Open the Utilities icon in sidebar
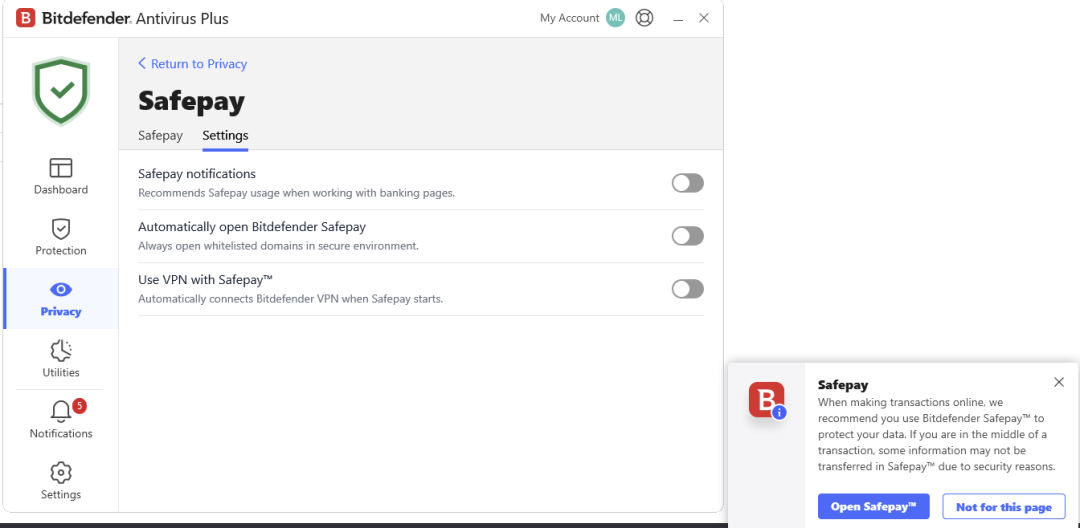 coord(61,350)
